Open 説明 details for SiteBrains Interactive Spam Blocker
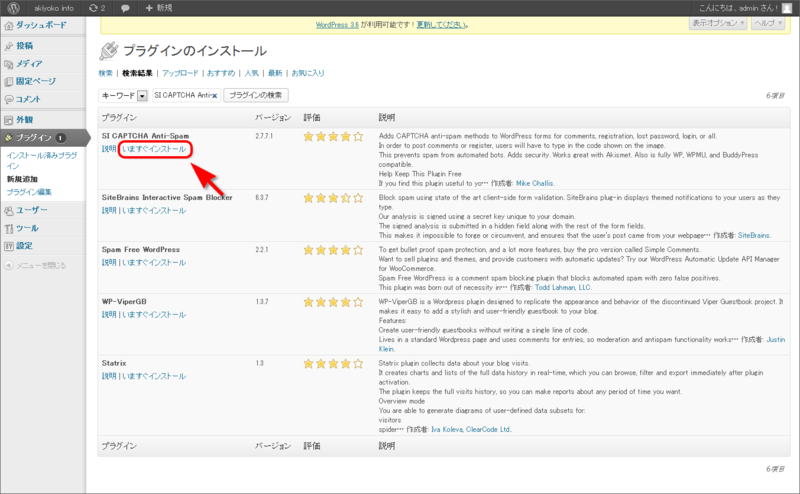 point(109,211)
